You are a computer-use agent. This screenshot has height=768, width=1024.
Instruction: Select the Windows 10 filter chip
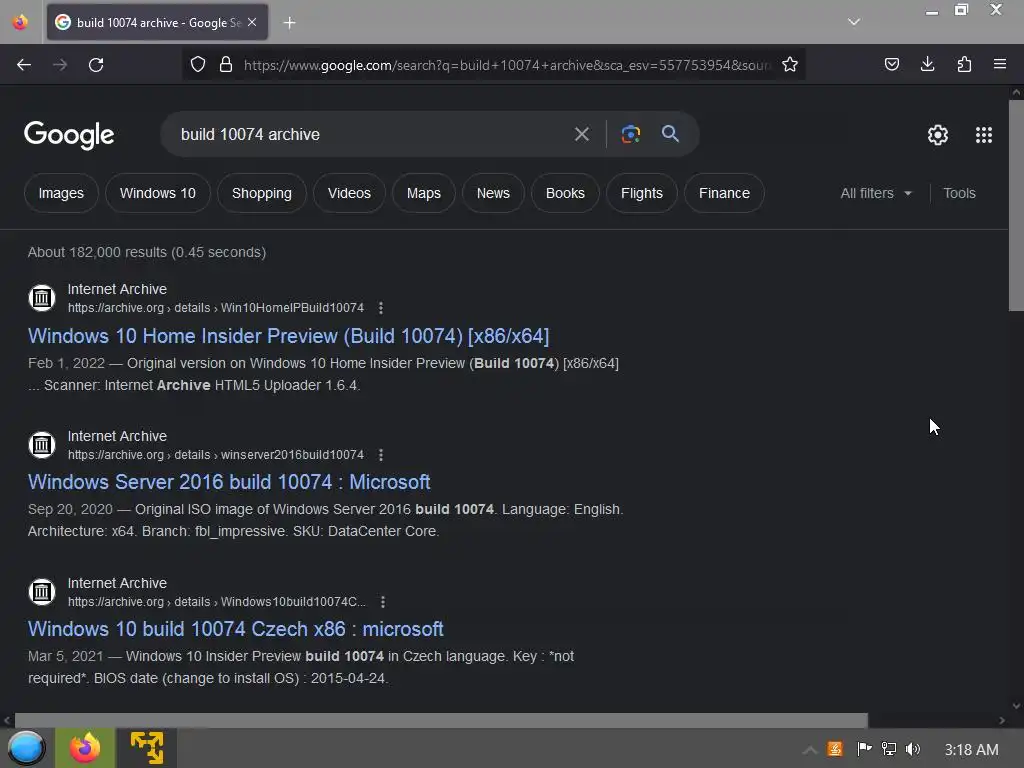tap(157, 193)
